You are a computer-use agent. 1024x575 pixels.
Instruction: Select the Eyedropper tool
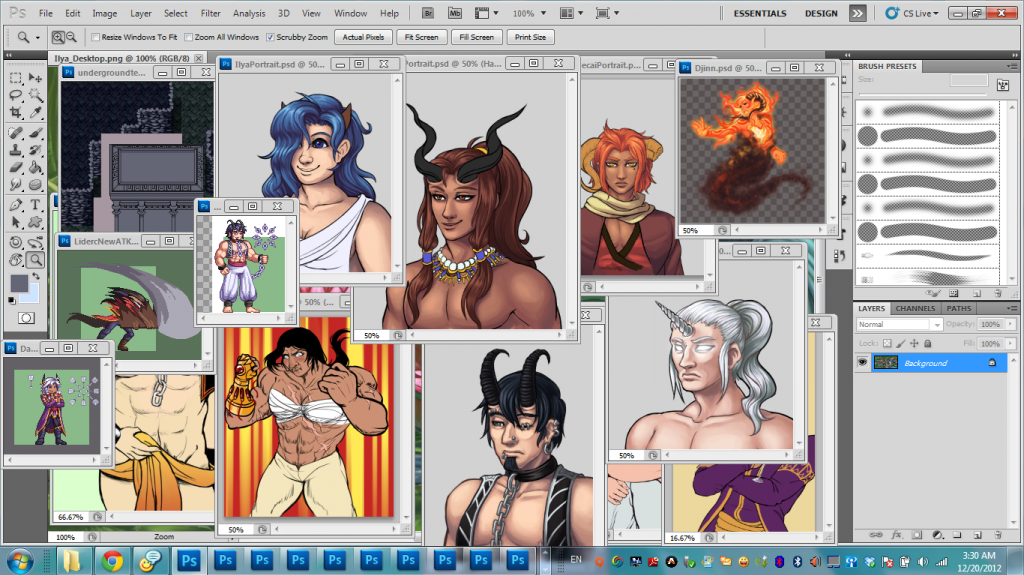(35, 112)
